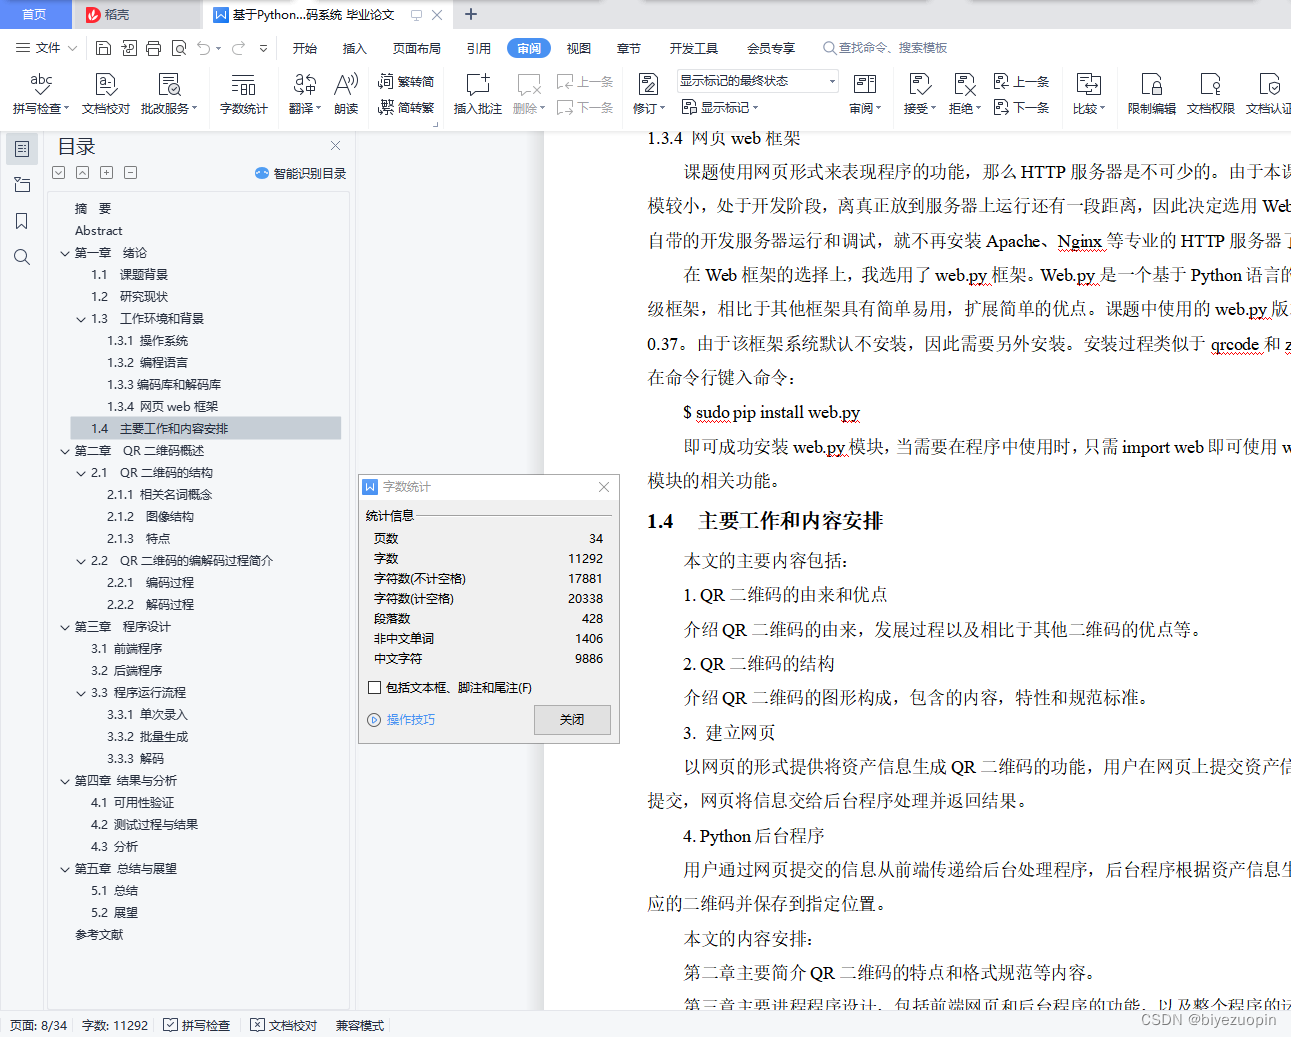This screenshot has width=1291, height=1037.
Task: Click the undo arrow in quick toolbar
Action: click(x=204, y=48)
